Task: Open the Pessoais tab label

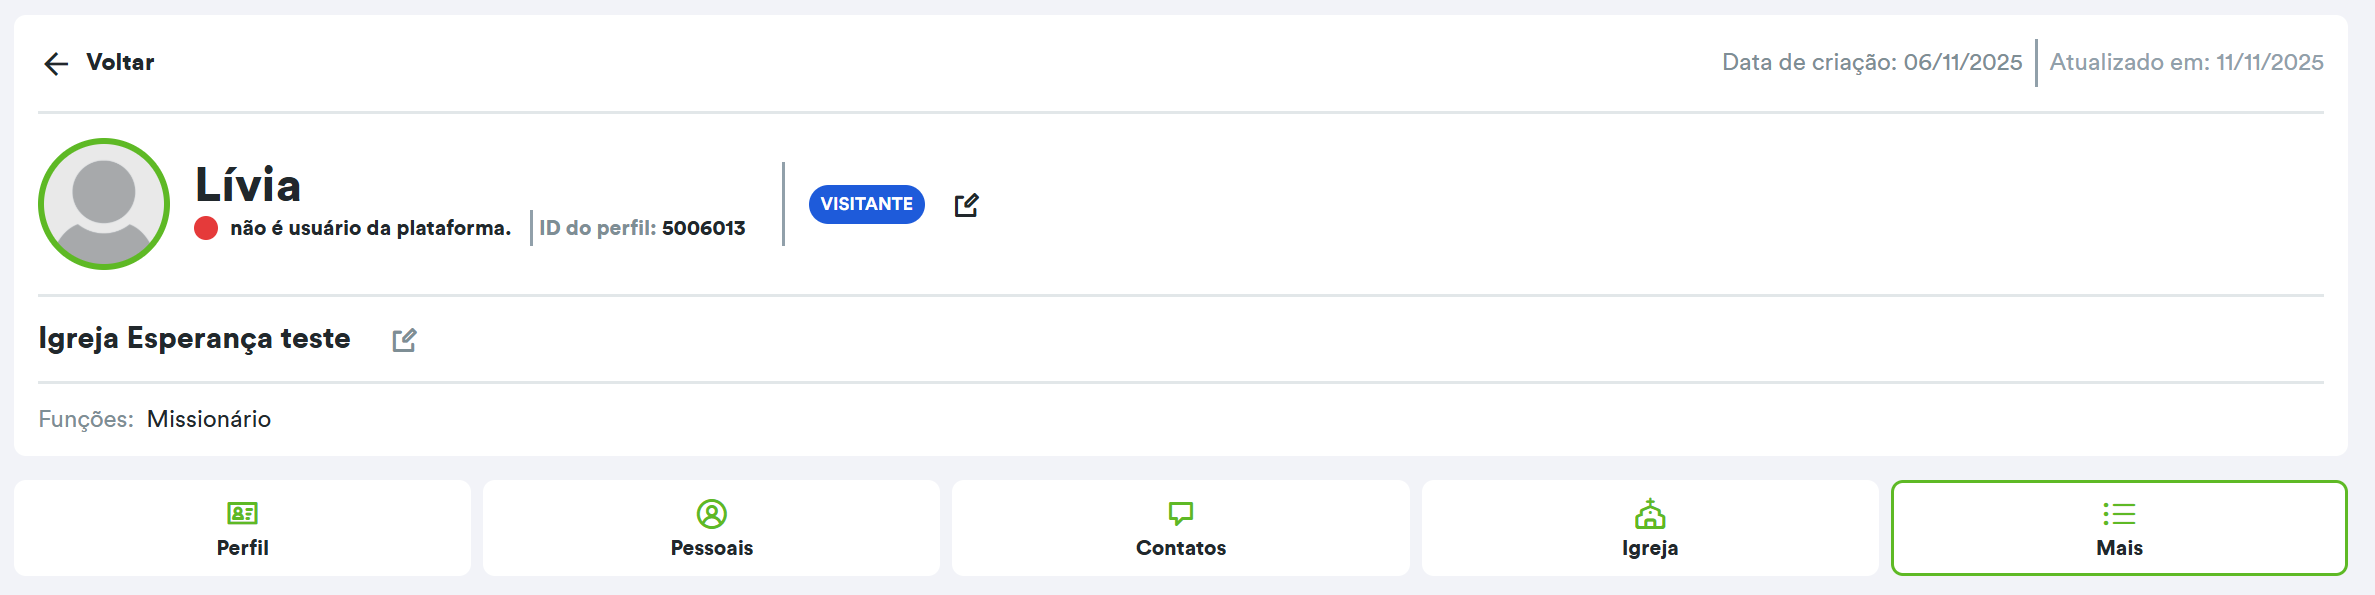Action: [x=711, y=548]
